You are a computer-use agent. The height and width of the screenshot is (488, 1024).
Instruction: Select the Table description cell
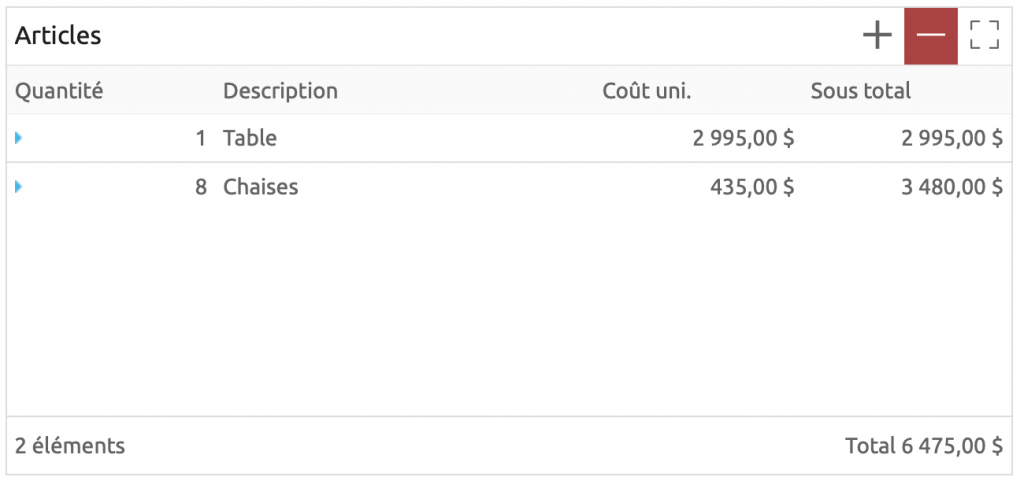tap(250, 138)
